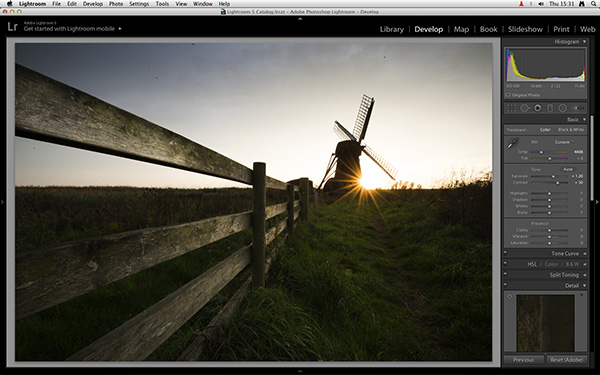Toggle the Tone Curve panel on/off switch
600x375 pixels.
coord(505,253)
